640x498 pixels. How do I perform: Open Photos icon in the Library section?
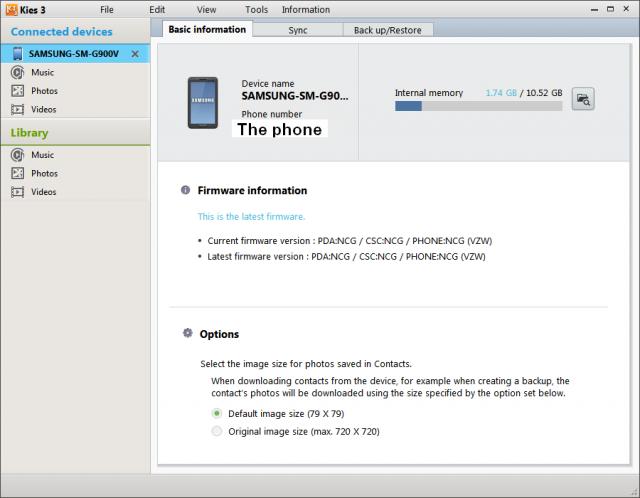pos(18,173)
